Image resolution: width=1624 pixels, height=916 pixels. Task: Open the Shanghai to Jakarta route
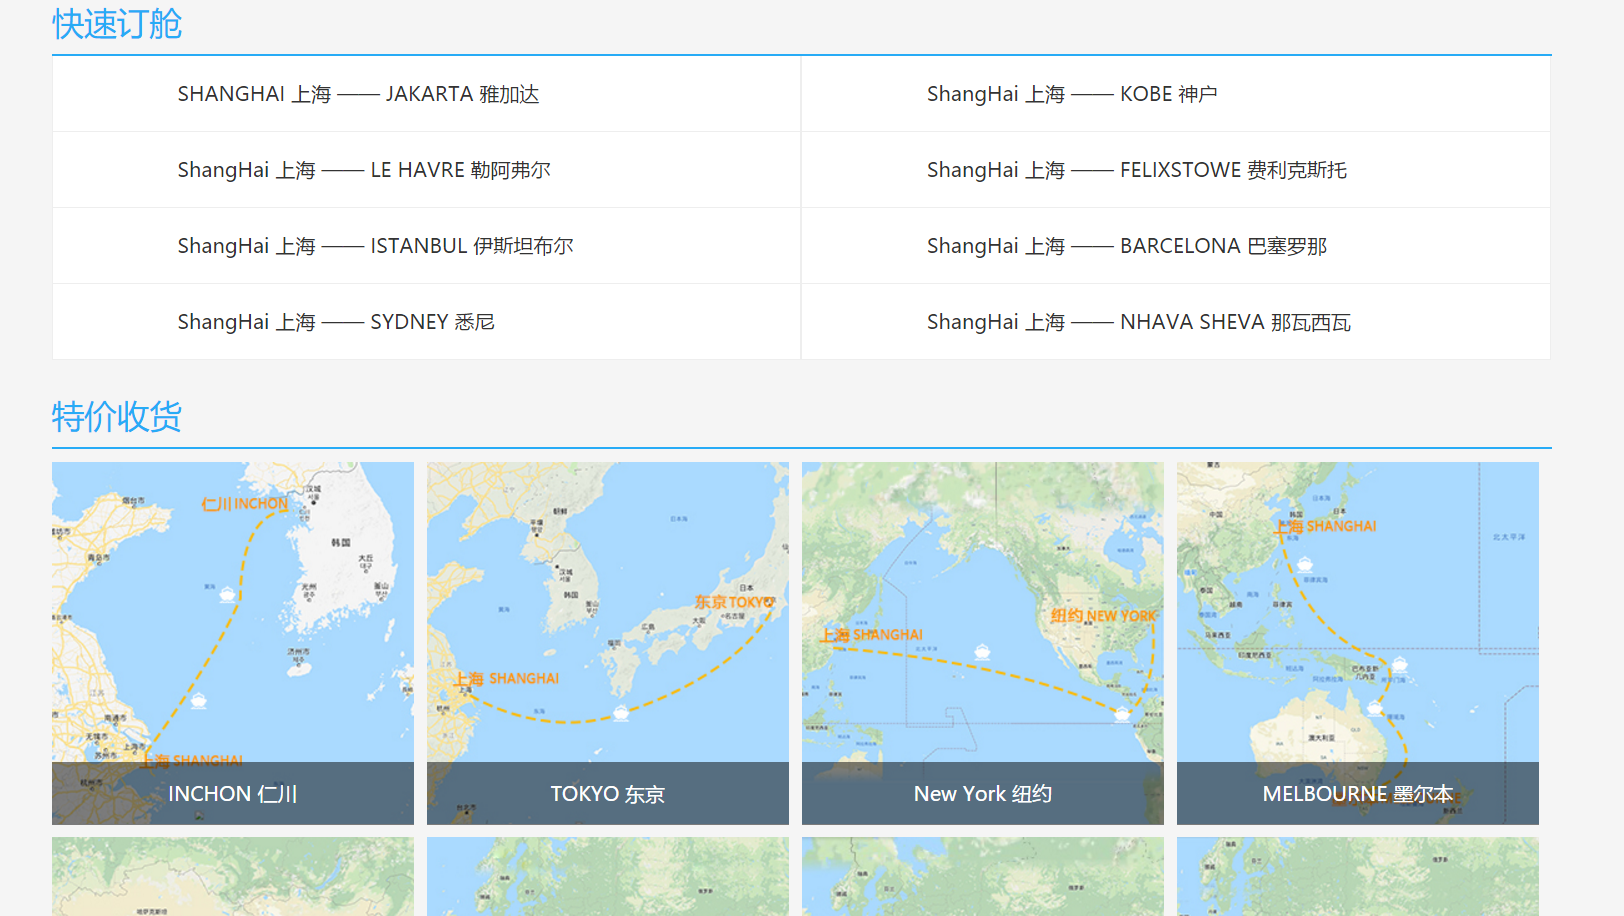[358, 94]
